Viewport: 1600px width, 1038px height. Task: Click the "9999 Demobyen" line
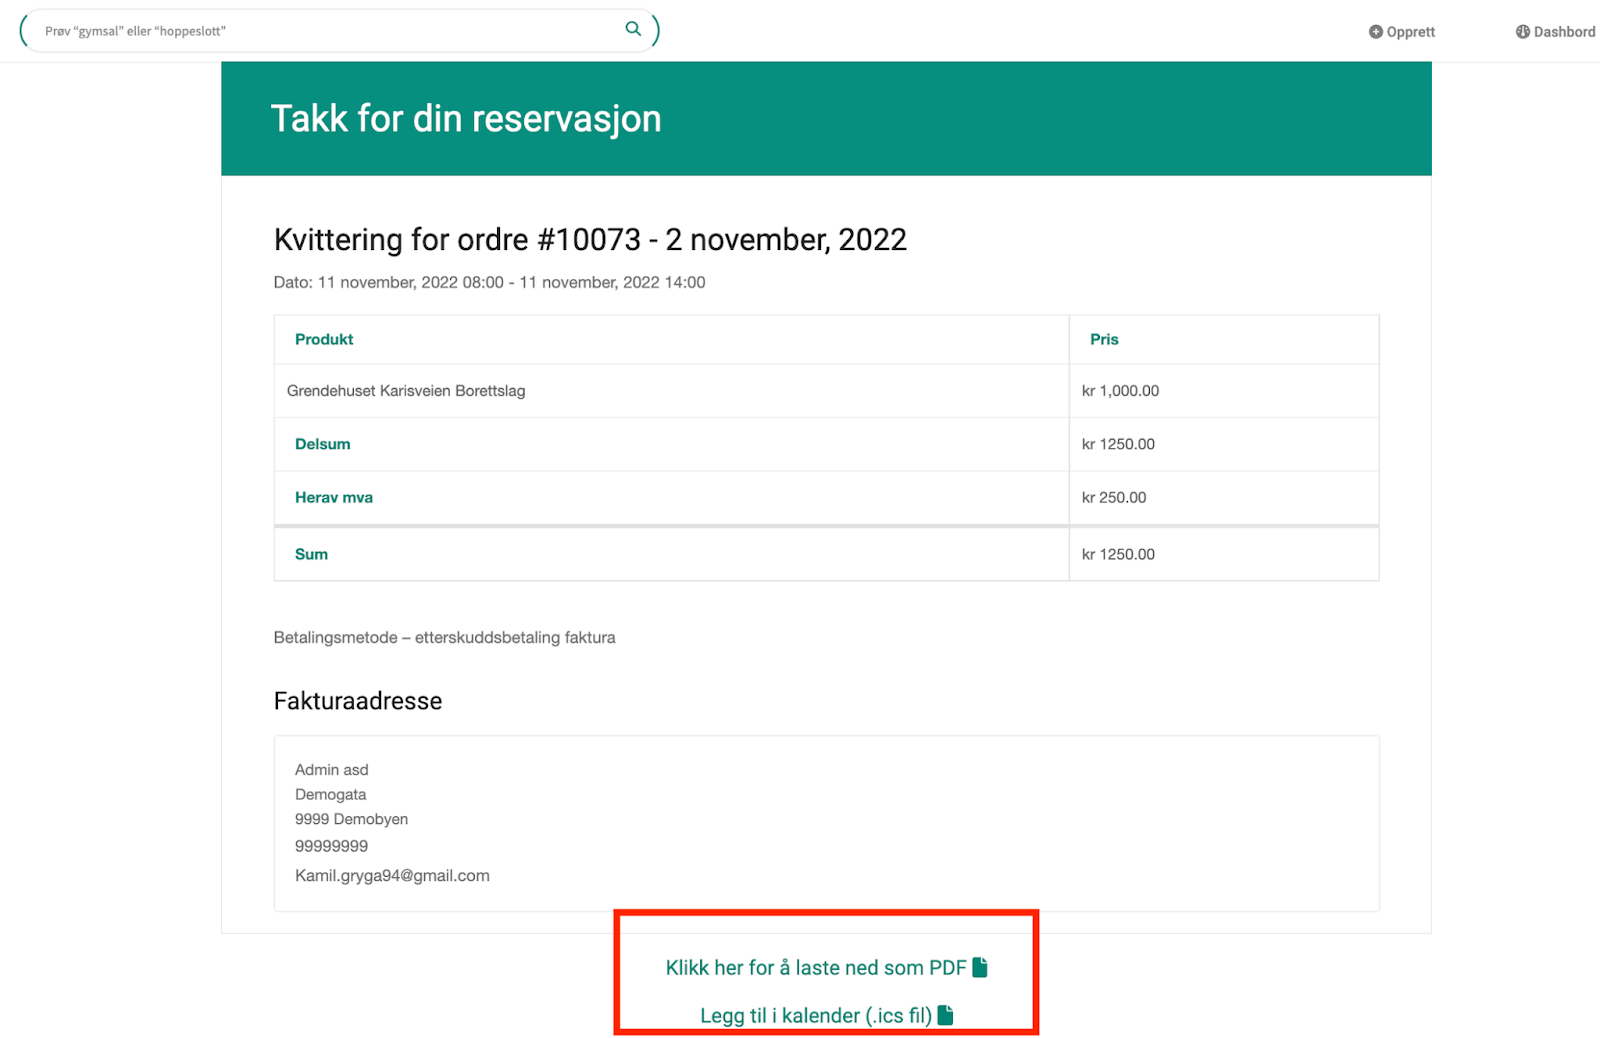[352, 820]
